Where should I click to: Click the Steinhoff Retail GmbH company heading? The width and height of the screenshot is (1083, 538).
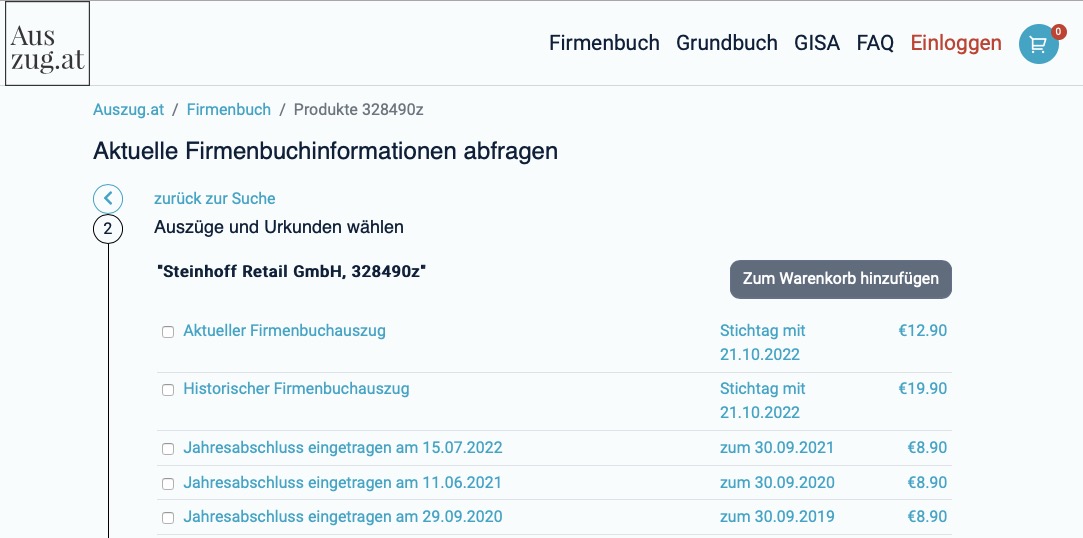pos(291,272)
